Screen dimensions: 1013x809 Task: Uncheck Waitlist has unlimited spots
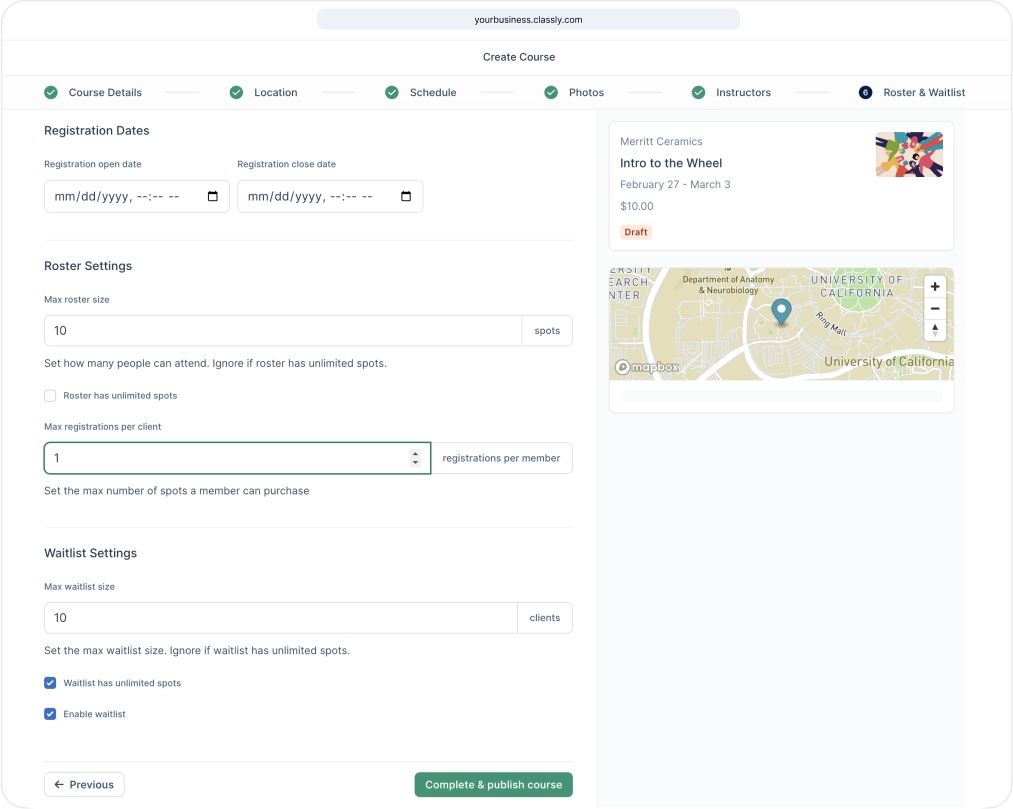click(50, 682)
